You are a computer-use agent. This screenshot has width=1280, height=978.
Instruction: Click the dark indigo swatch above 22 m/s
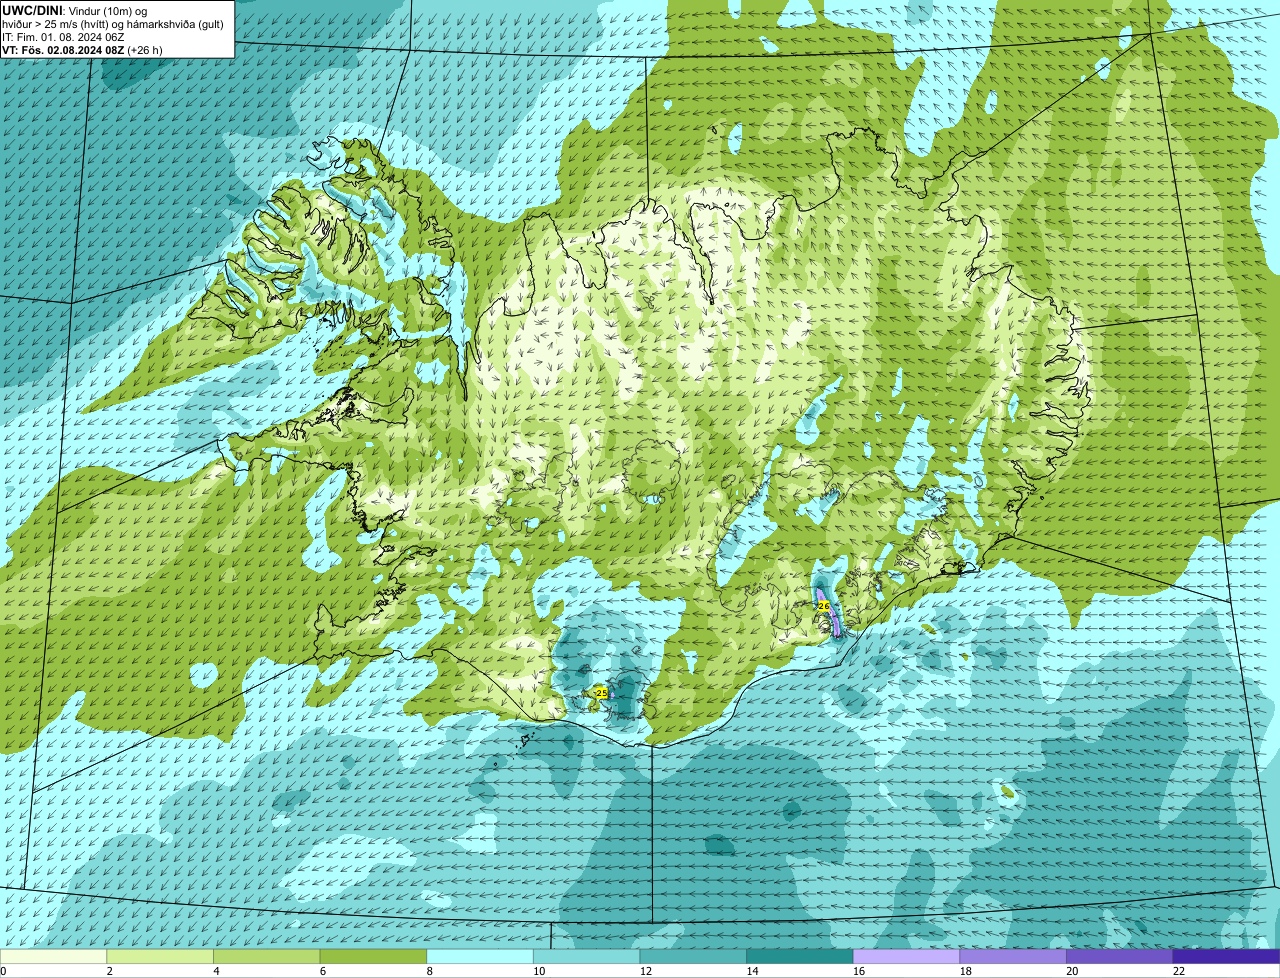(1227, 956)
